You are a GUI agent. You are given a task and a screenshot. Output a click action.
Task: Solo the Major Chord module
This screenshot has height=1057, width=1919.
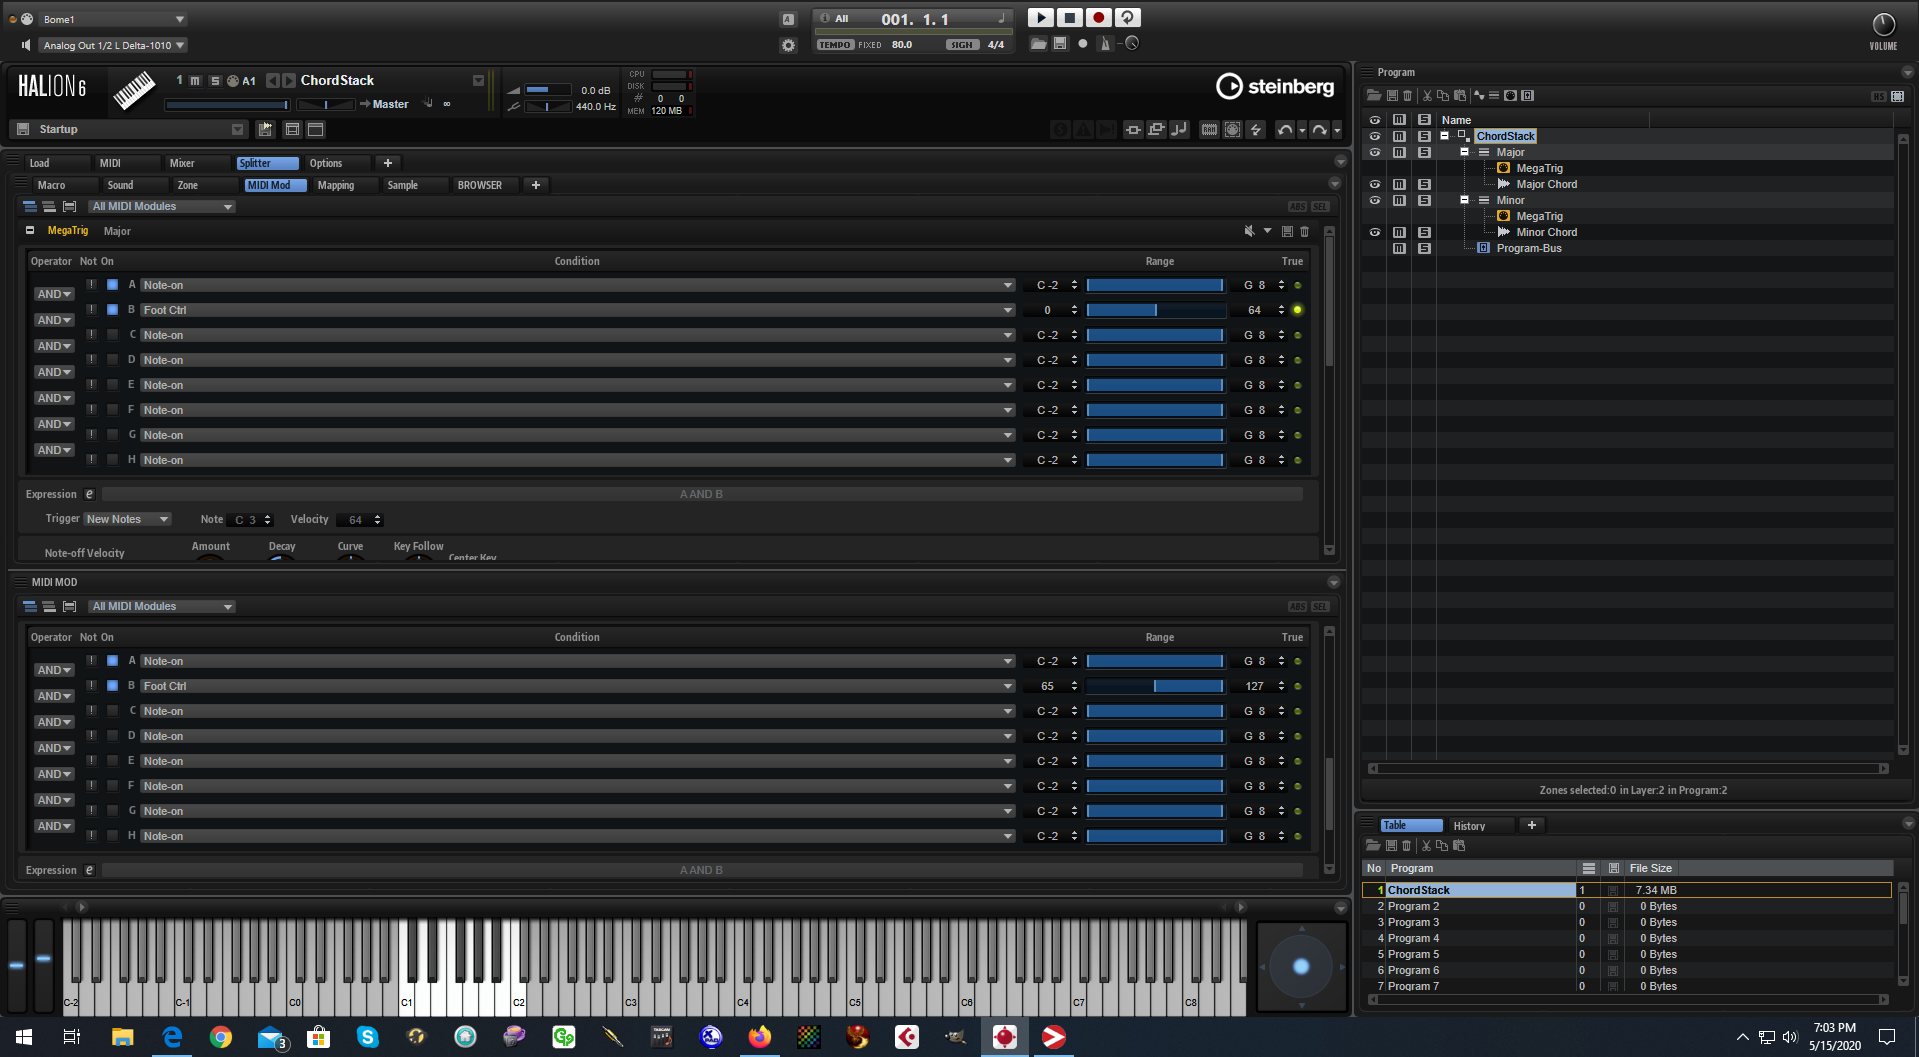click(1424, 184)
